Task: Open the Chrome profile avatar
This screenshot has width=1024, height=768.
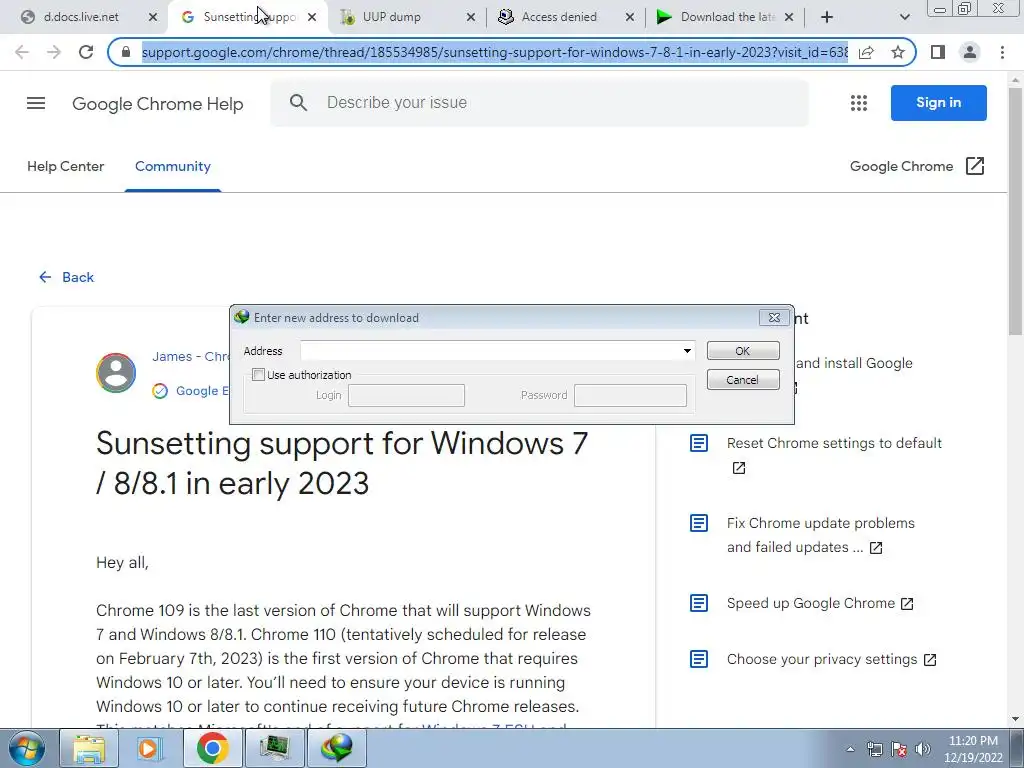Action: click(970, 52)
